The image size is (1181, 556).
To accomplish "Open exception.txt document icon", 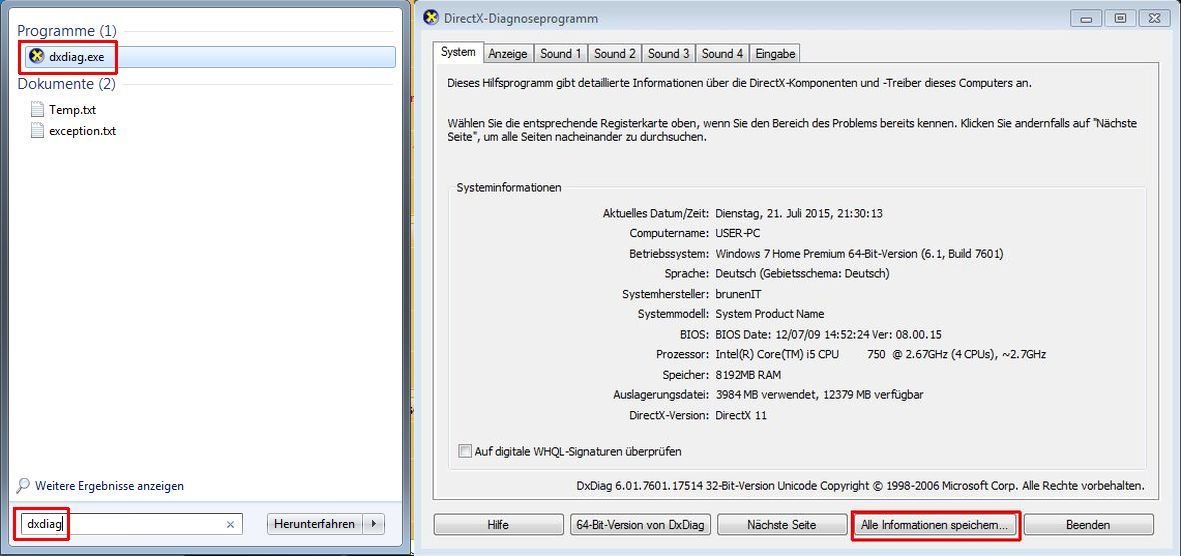I will 37,130.
